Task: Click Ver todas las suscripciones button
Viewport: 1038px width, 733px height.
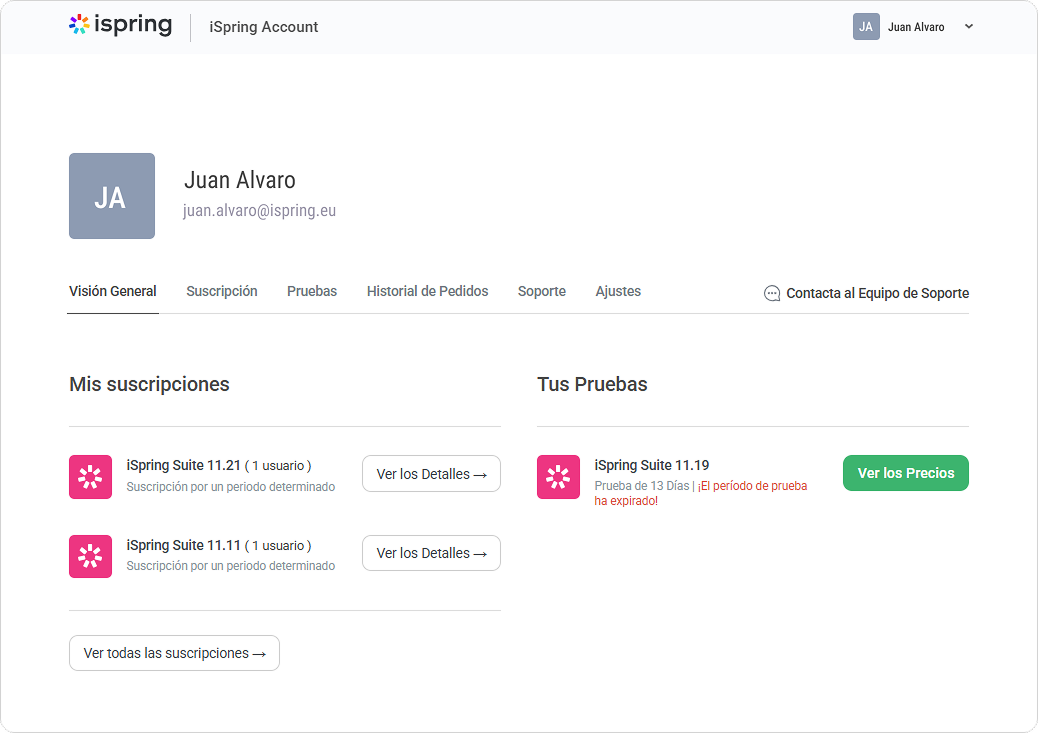Action: 174,653
